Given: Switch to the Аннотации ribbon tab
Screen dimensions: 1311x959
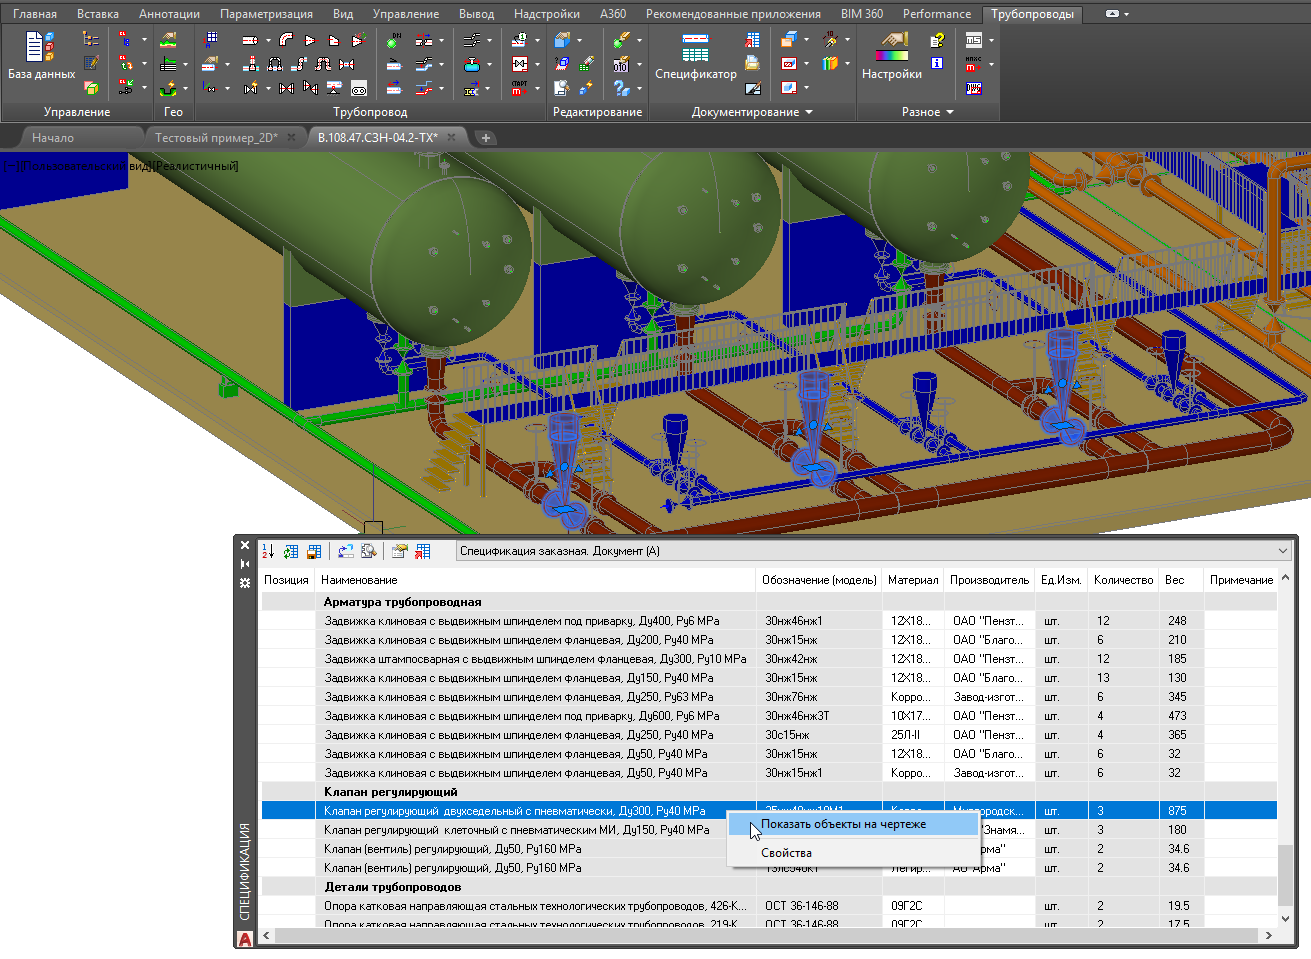Looking at the screenshot, I should [x=169, y=14].
